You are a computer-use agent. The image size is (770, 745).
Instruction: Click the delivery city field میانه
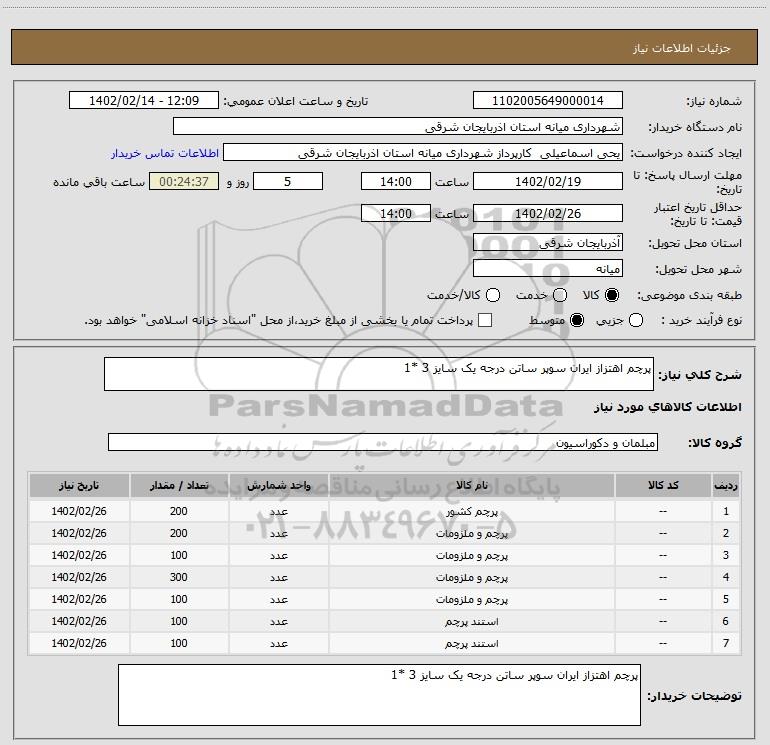tap(548, 269)
